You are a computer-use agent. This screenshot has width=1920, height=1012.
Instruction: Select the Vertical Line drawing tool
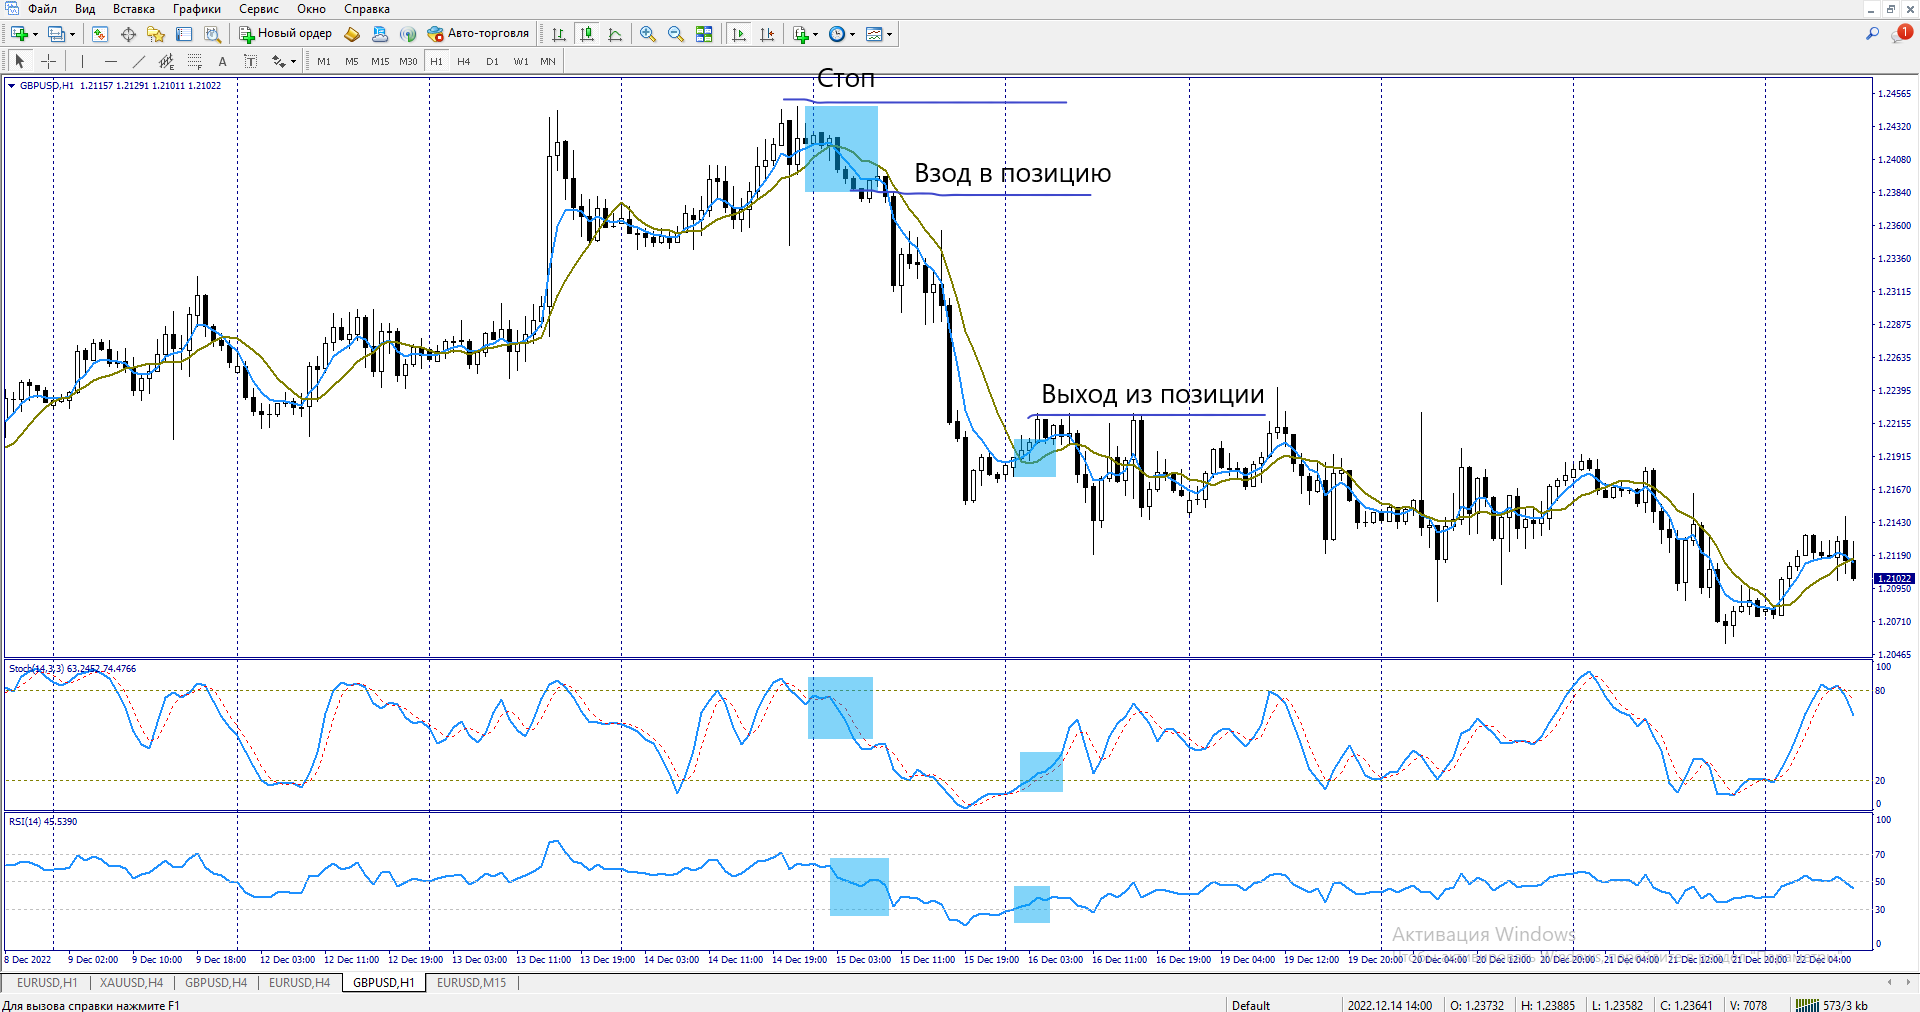click(83, 61)
